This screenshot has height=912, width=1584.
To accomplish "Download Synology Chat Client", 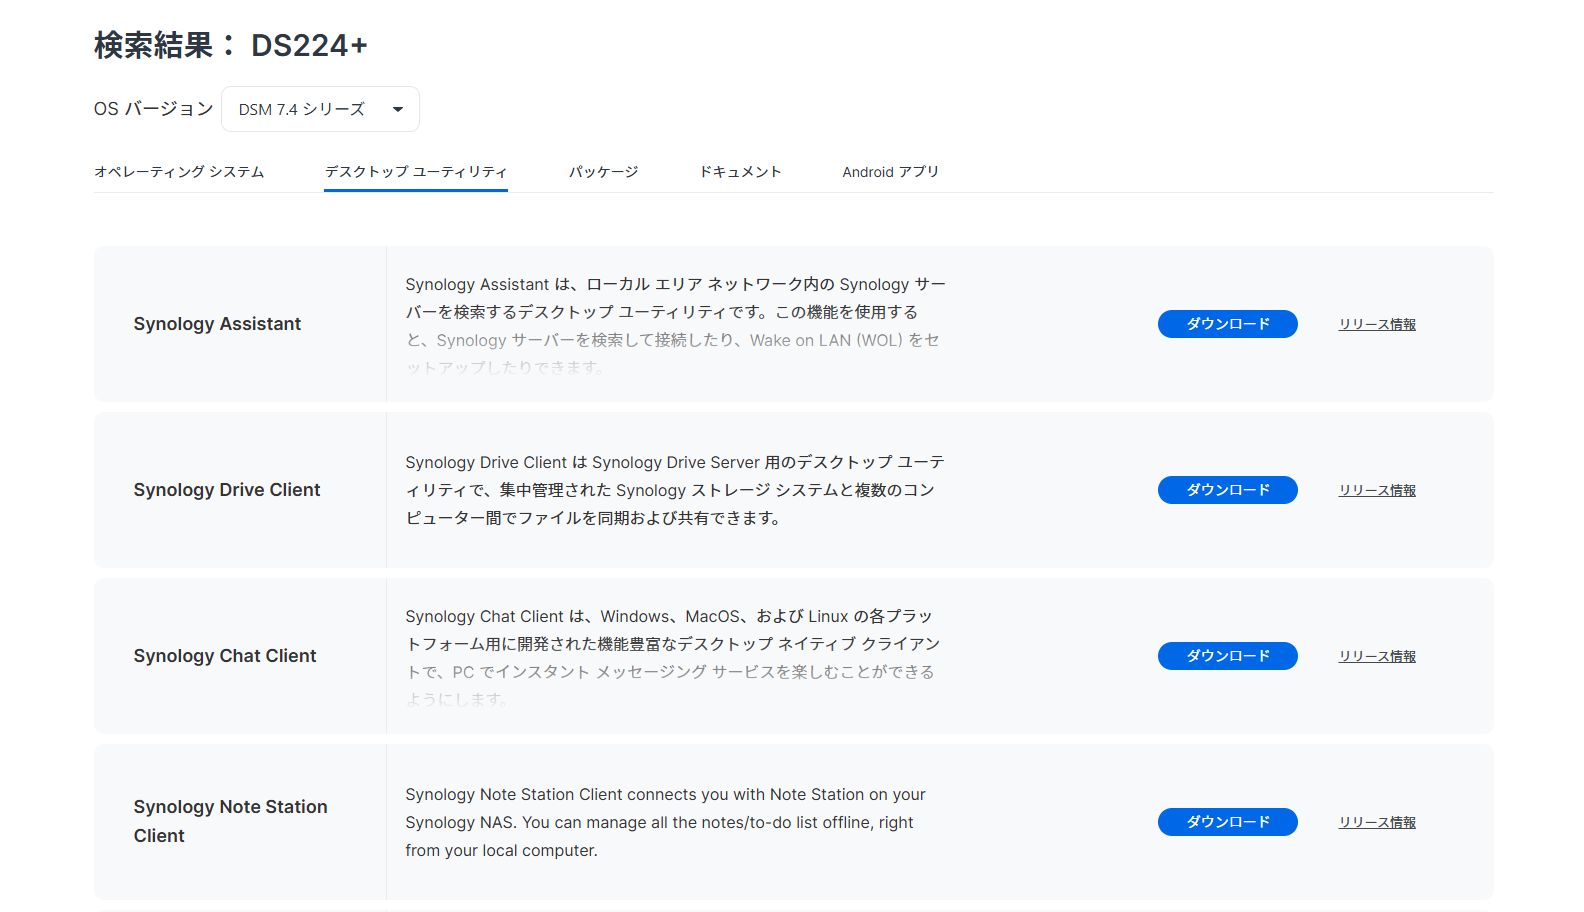I will point(1228,656).
